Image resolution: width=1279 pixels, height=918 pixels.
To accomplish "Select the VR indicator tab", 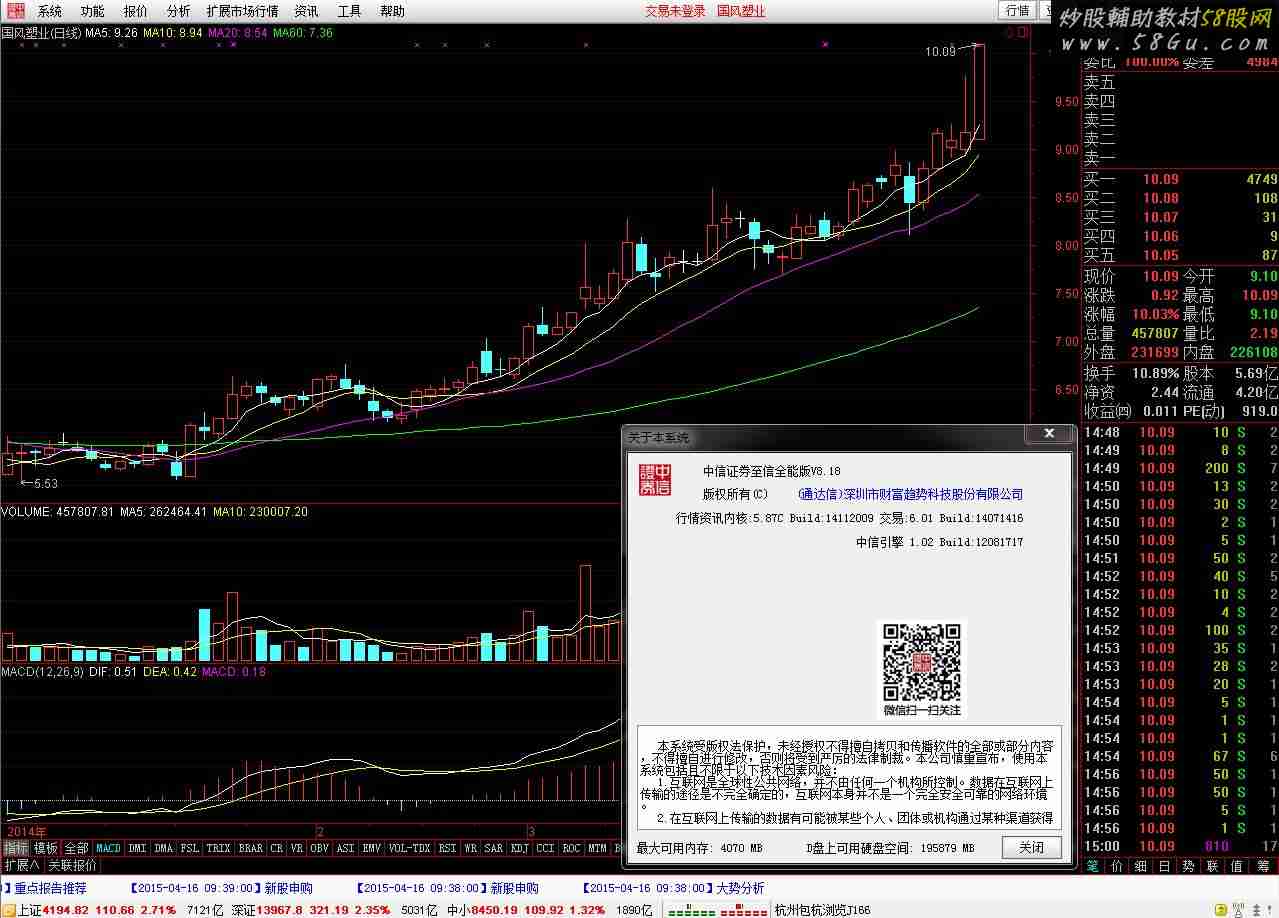I will 297,848.
